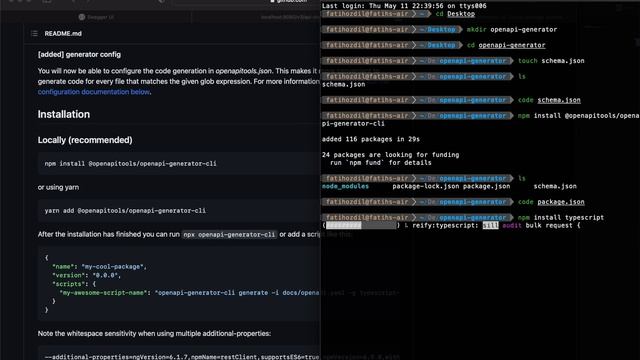Screen dimensions: 640x360
Task: Click the npm install code block in README
Action: click(x=179, y=164)
